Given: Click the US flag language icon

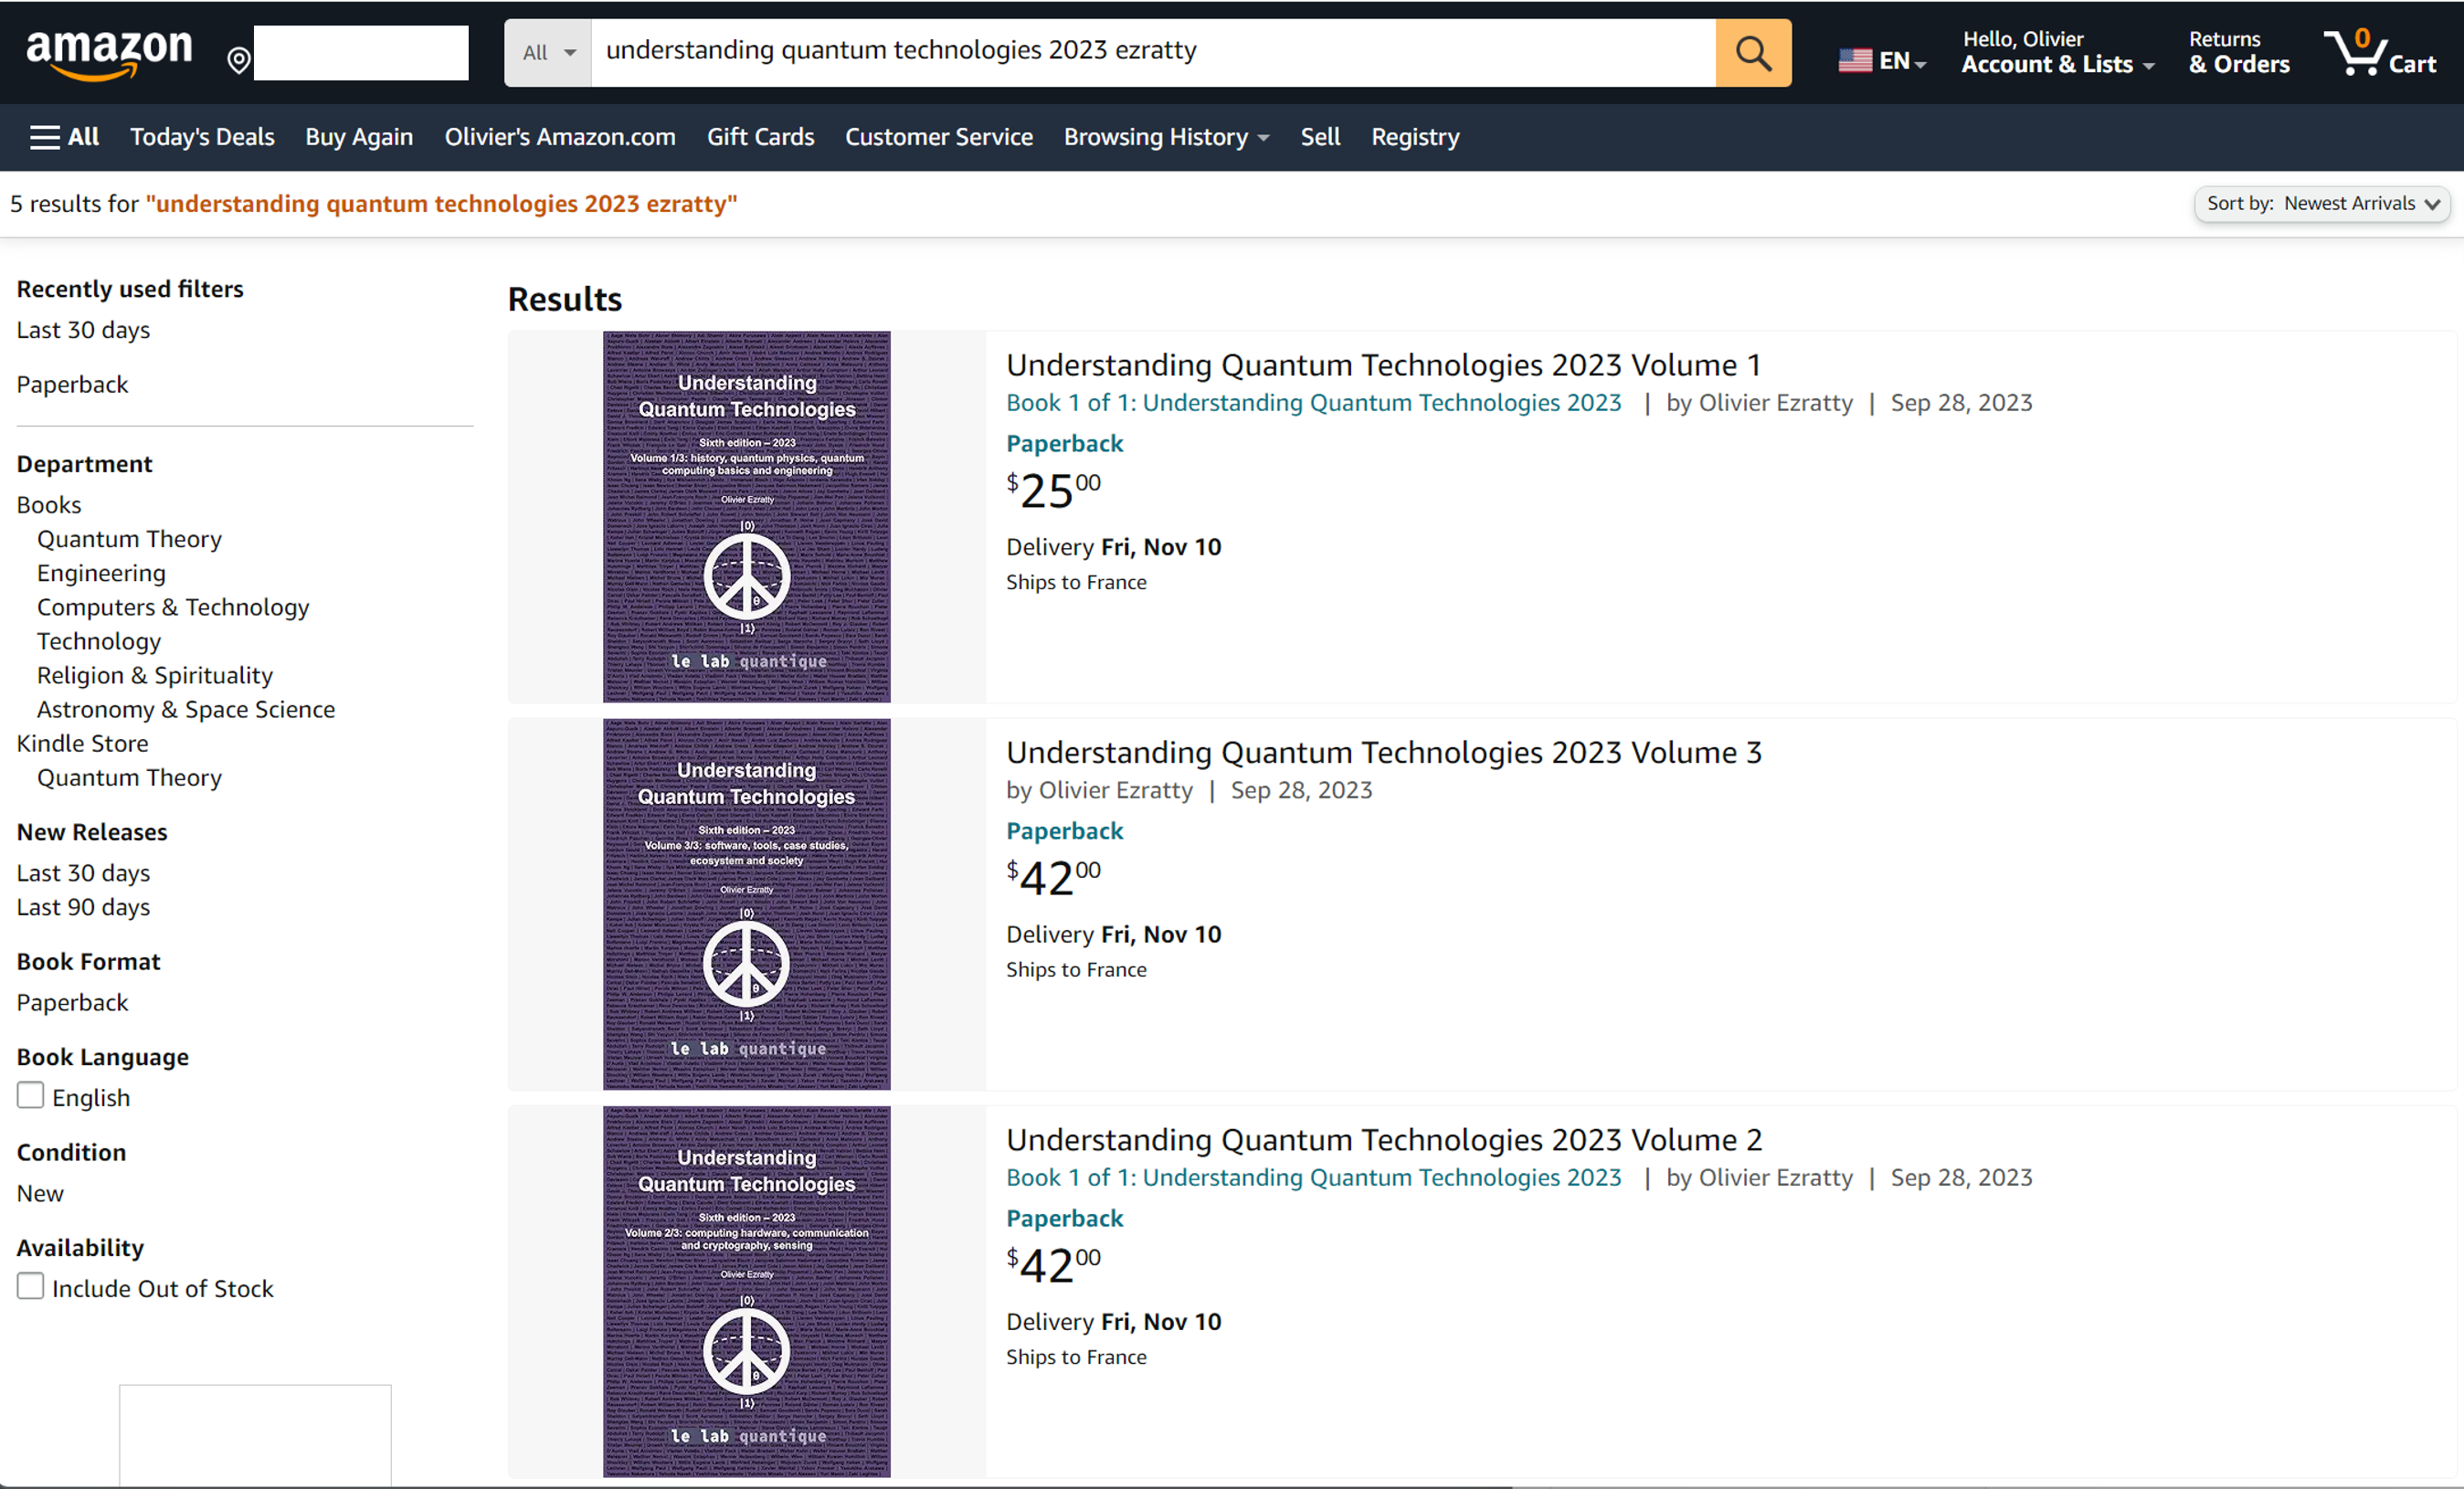Looking at the screenshot, I should [1855, 61].
